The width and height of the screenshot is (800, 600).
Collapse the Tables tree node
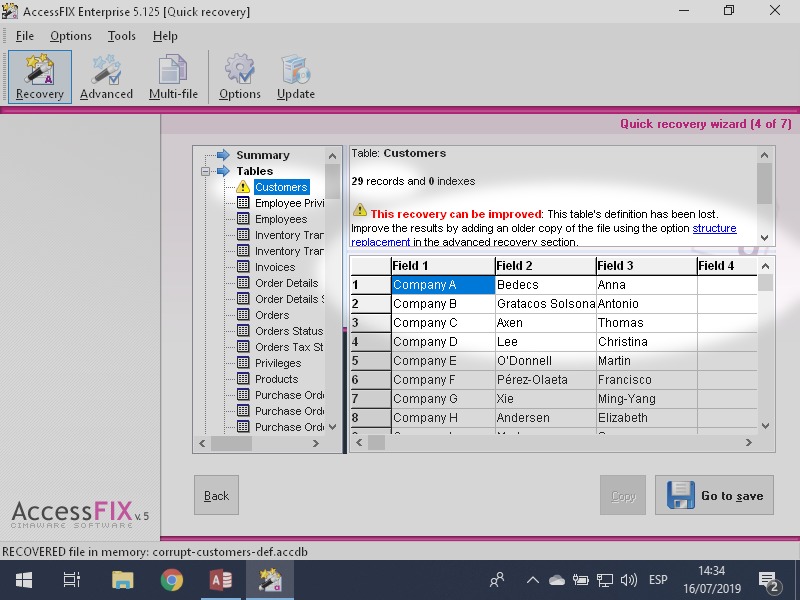point(205,171)
